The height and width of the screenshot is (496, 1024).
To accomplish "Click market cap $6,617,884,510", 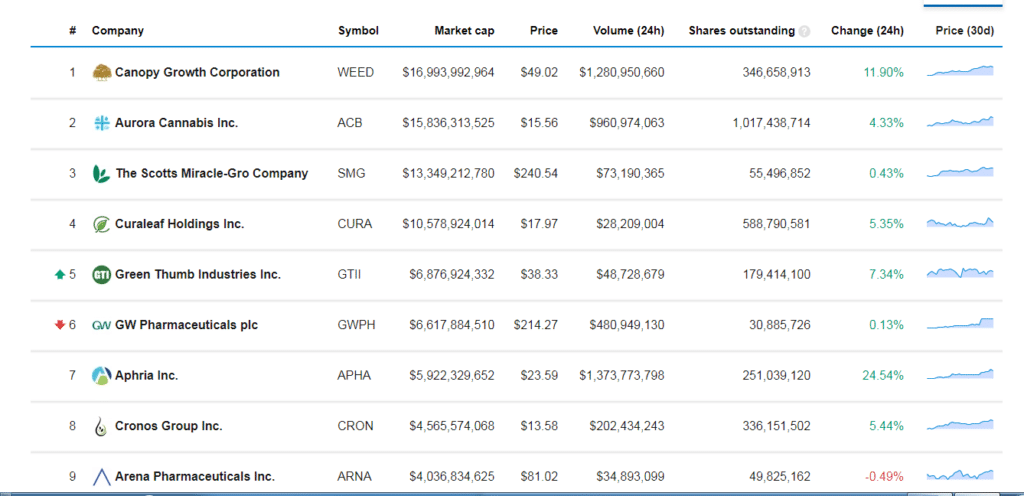I will [452, 325].
